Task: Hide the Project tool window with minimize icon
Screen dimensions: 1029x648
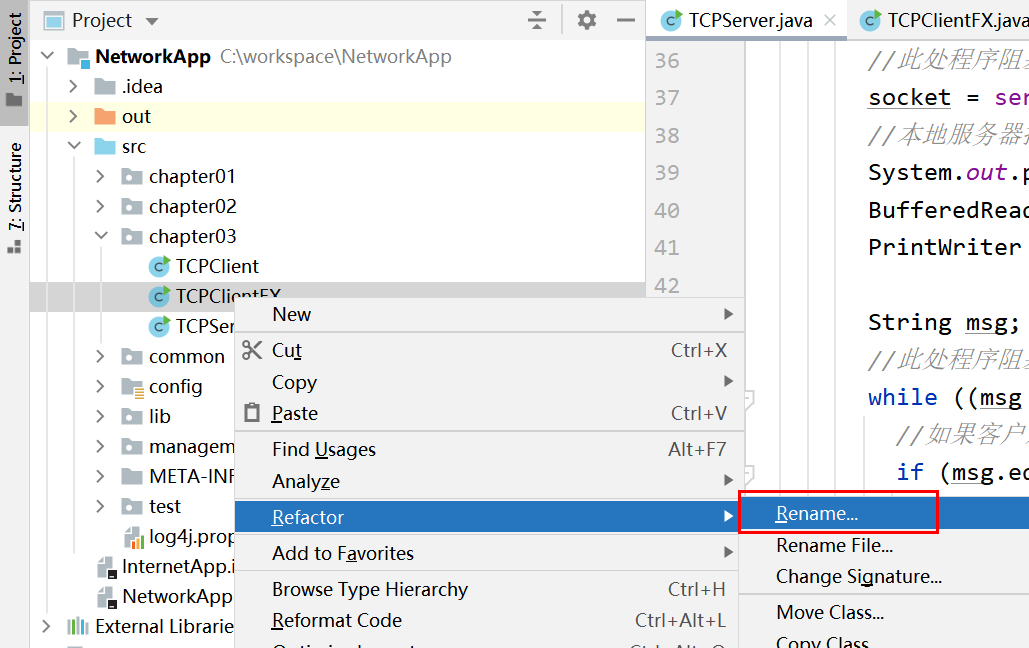Action: [x=626, y=20]
